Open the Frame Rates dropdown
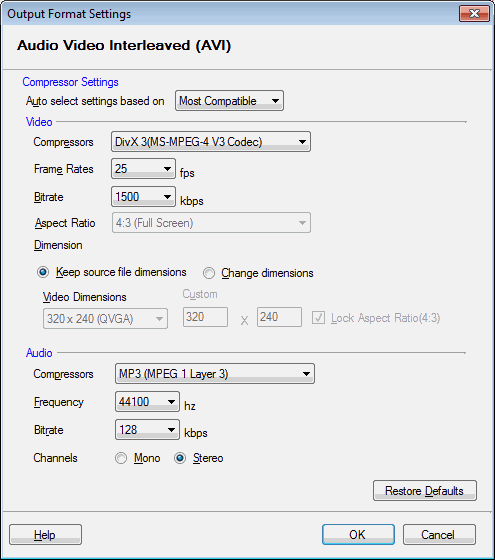The height and width of the screenshot is (560, 495). (x=143, y=169)
